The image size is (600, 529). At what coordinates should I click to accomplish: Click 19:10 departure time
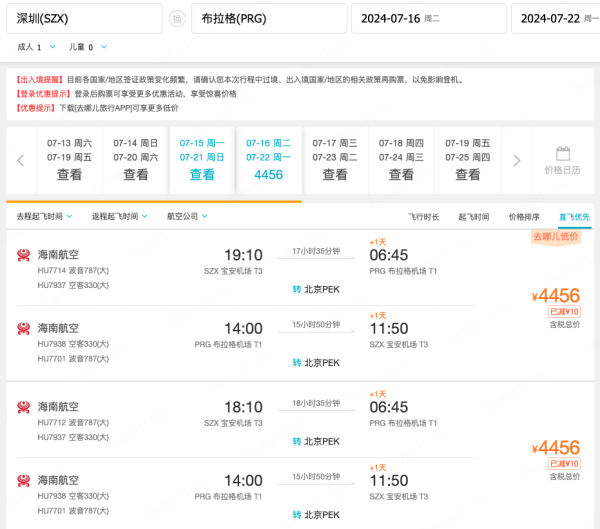(x=243, y=255)
